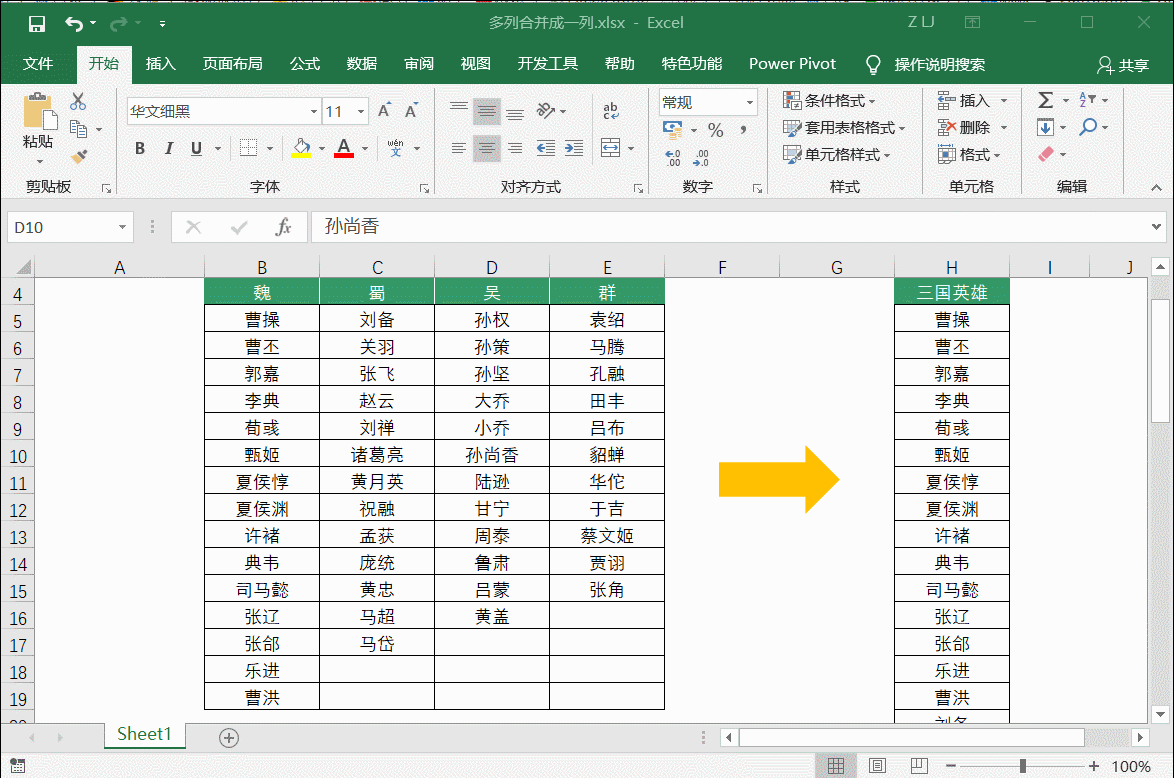
Task: Click the Decrease Indent icon
Action: coord(546,148)
